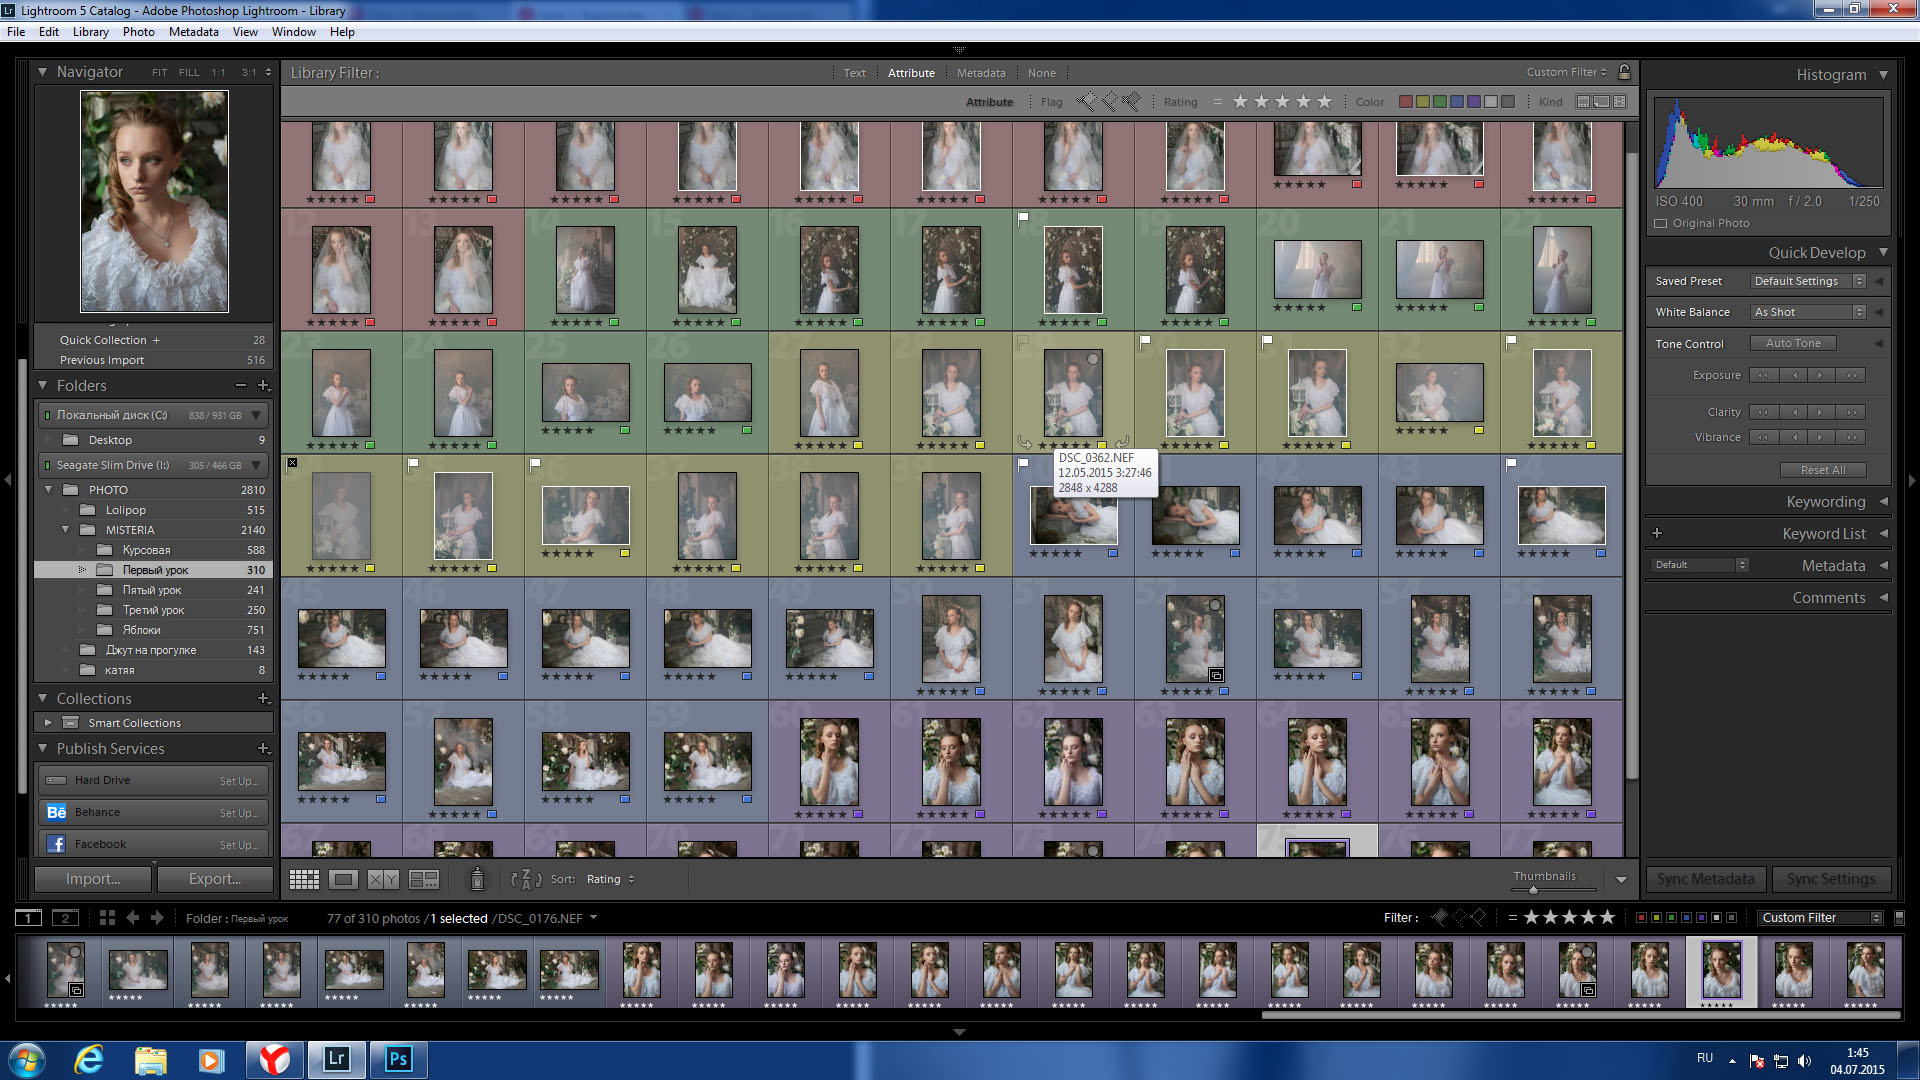Switch to Grid view icon in toolbar
The image size is (1920, 1080).
(304, 879)
